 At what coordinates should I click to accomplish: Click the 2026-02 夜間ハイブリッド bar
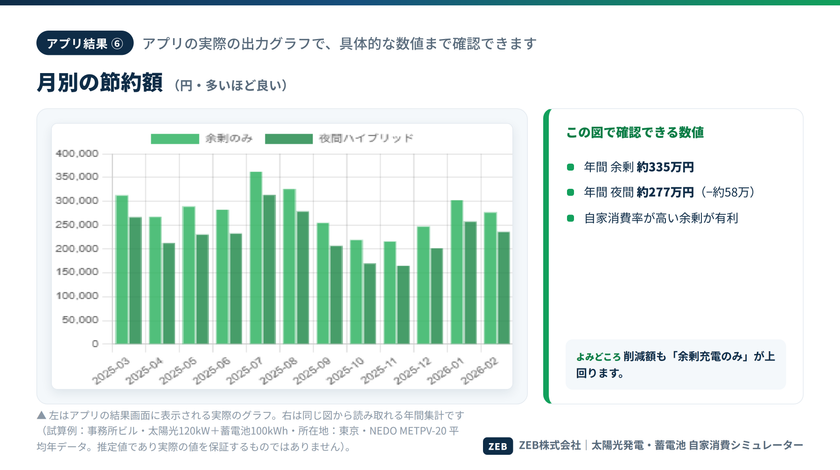504,288
